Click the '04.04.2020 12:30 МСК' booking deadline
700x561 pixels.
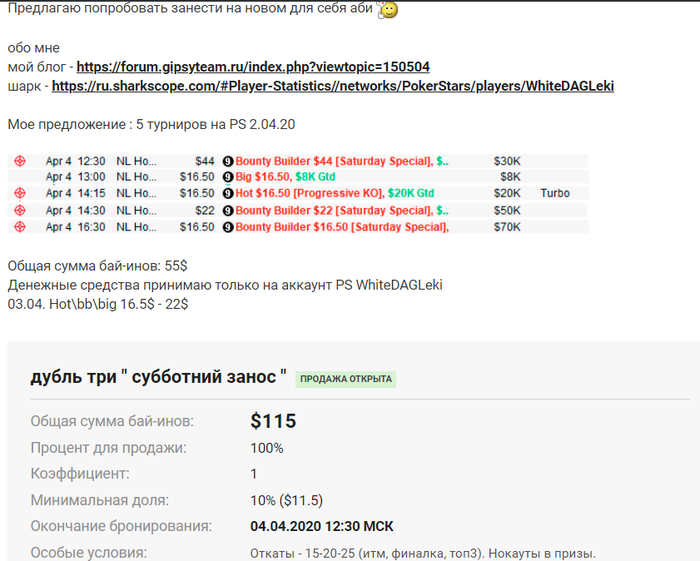(x=322, y=526)
